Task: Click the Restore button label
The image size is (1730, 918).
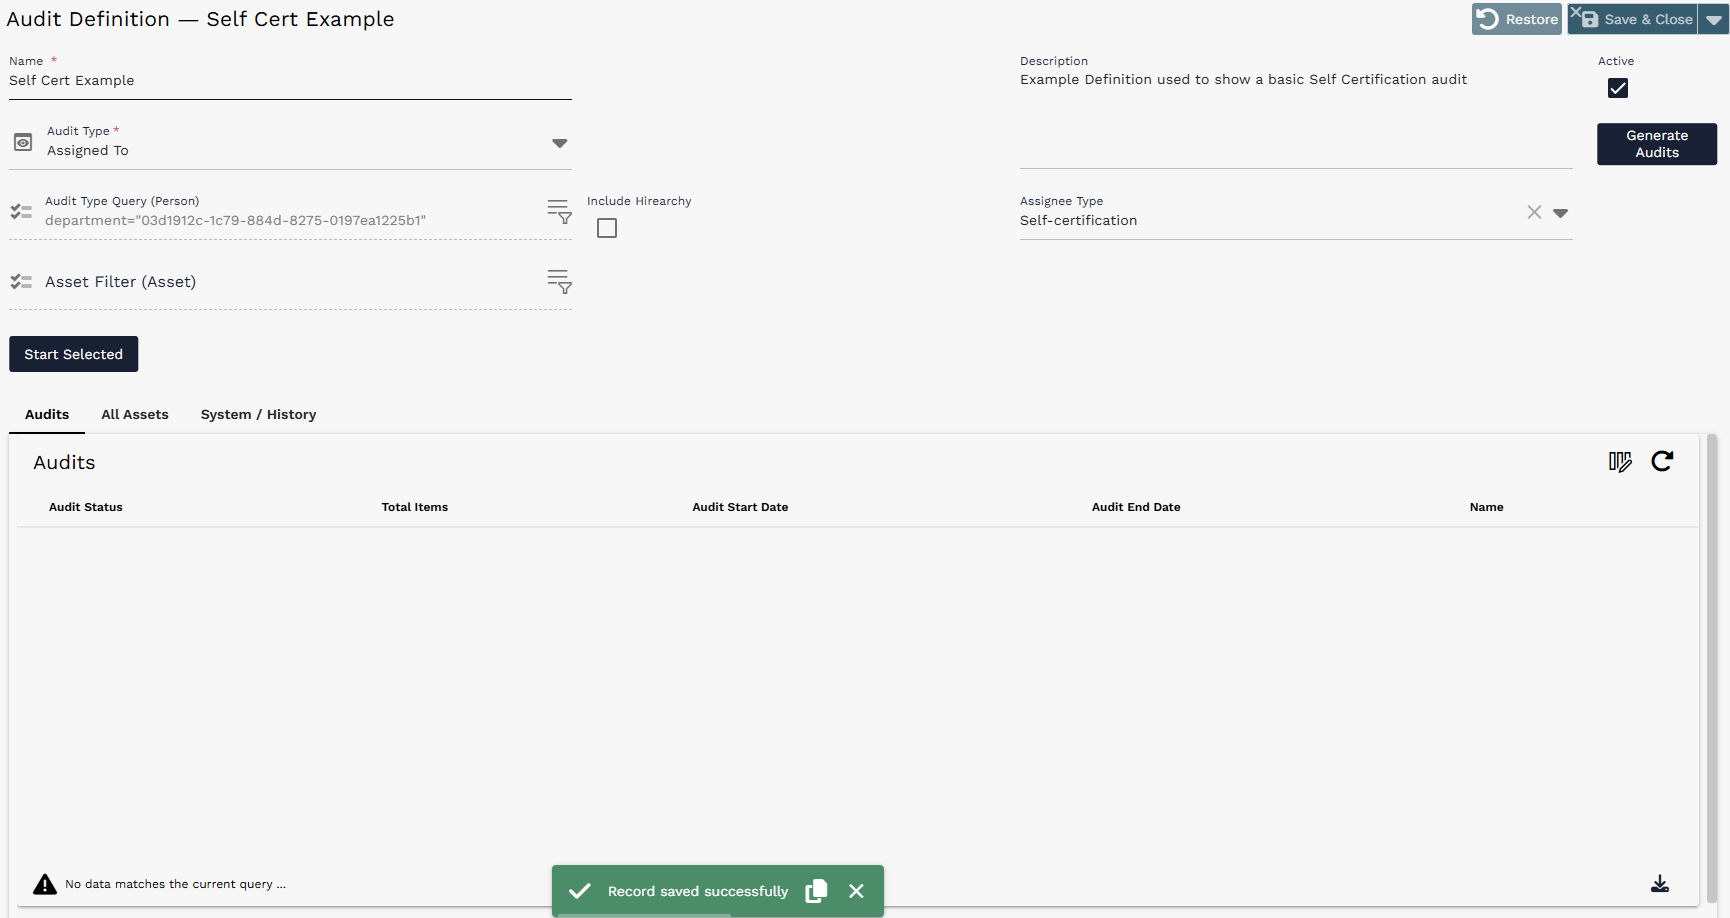Action: click(1532, 19)
